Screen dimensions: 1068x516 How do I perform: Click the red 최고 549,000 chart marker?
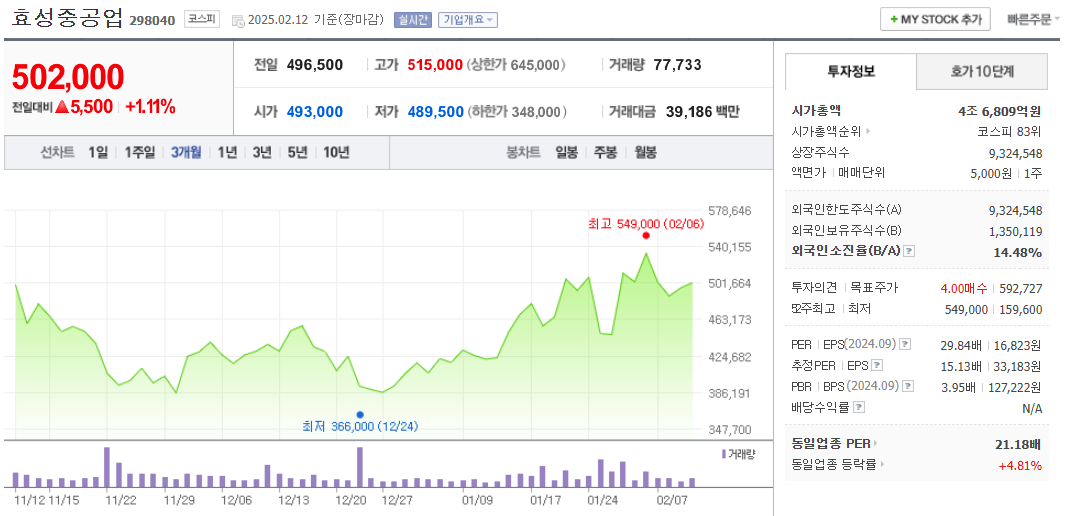click(646, 236)
